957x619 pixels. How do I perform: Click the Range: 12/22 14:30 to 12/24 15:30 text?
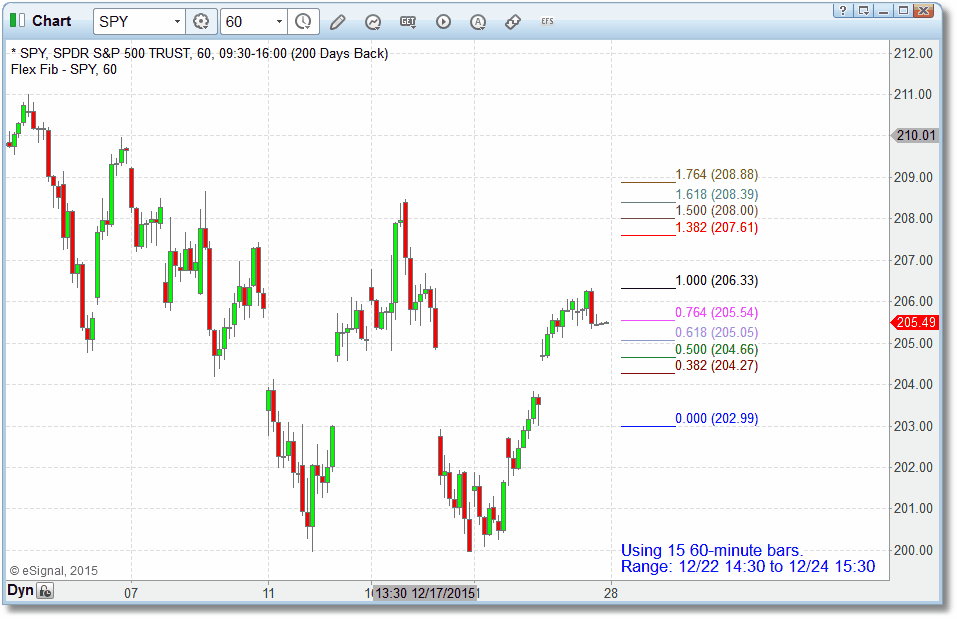(x=748, y=567)
